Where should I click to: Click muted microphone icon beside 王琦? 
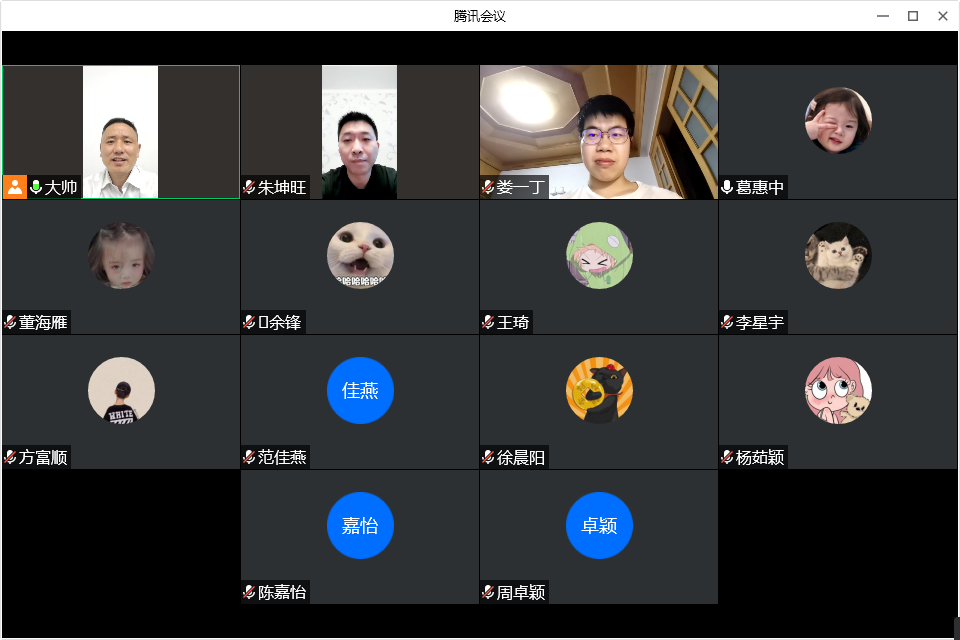click(488, 322)
